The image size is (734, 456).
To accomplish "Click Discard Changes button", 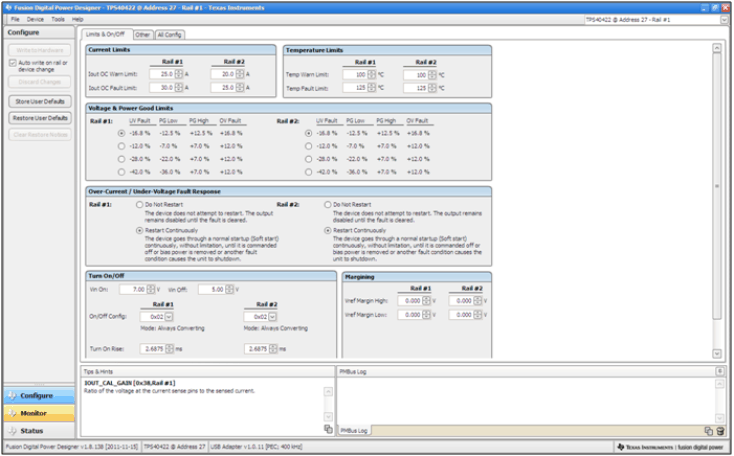I will pos(40,82).
